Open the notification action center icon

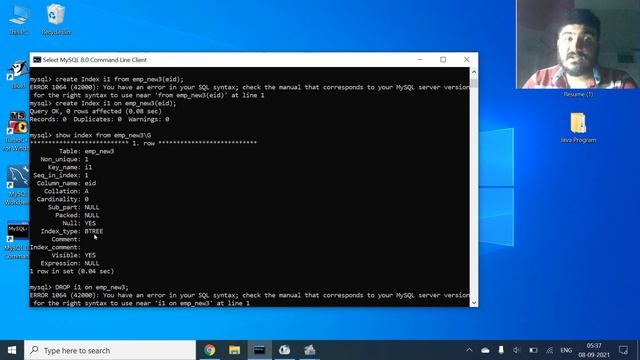pos(623,350)
